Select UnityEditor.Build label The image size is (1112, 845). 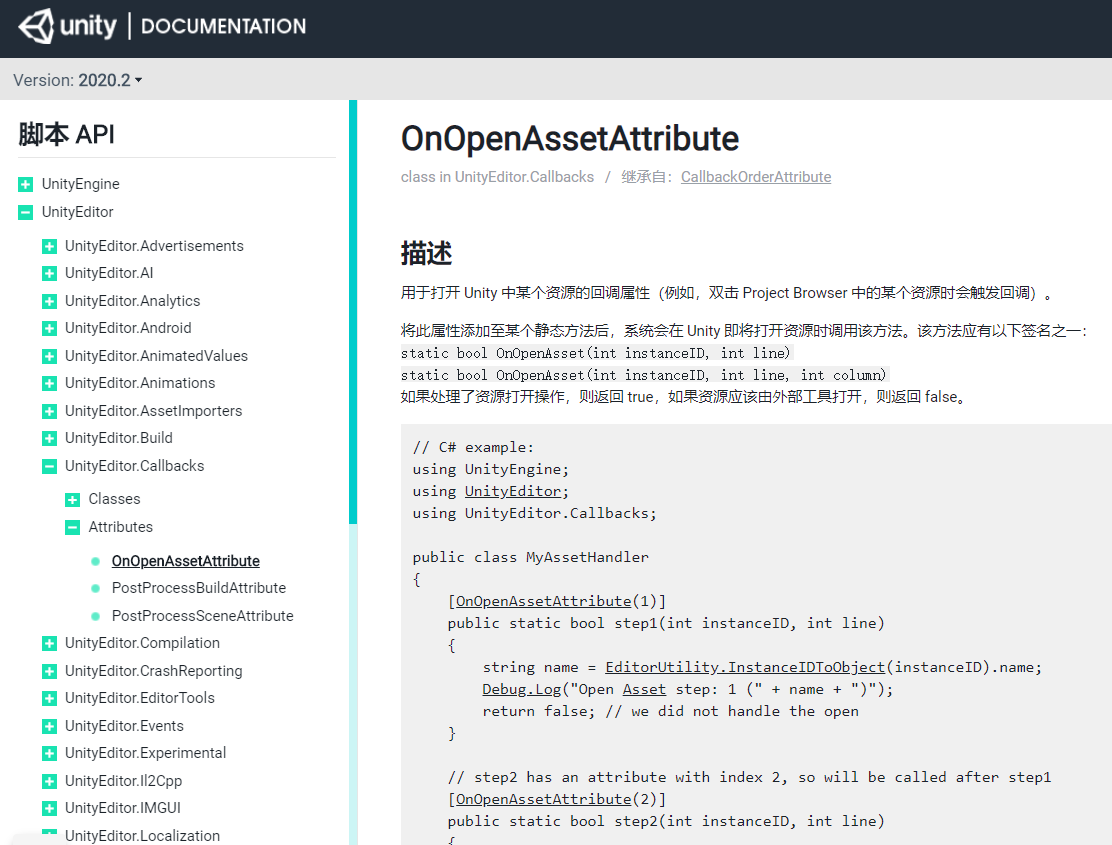tap(118, 438)
